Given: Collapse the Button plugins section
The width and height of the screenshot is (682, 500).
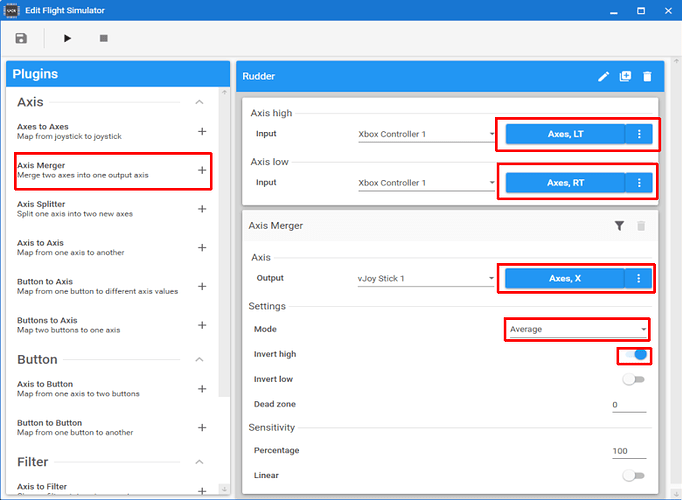Looking at the screenshot, I should click(x=199, y=360).
